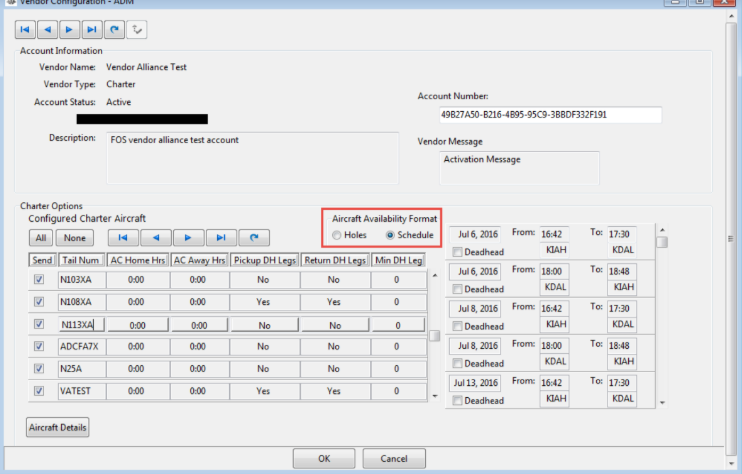Refresh the Configured Charter Aircraft list
The width and height of the screenshot is (742, 474).
tap(254, 238)
